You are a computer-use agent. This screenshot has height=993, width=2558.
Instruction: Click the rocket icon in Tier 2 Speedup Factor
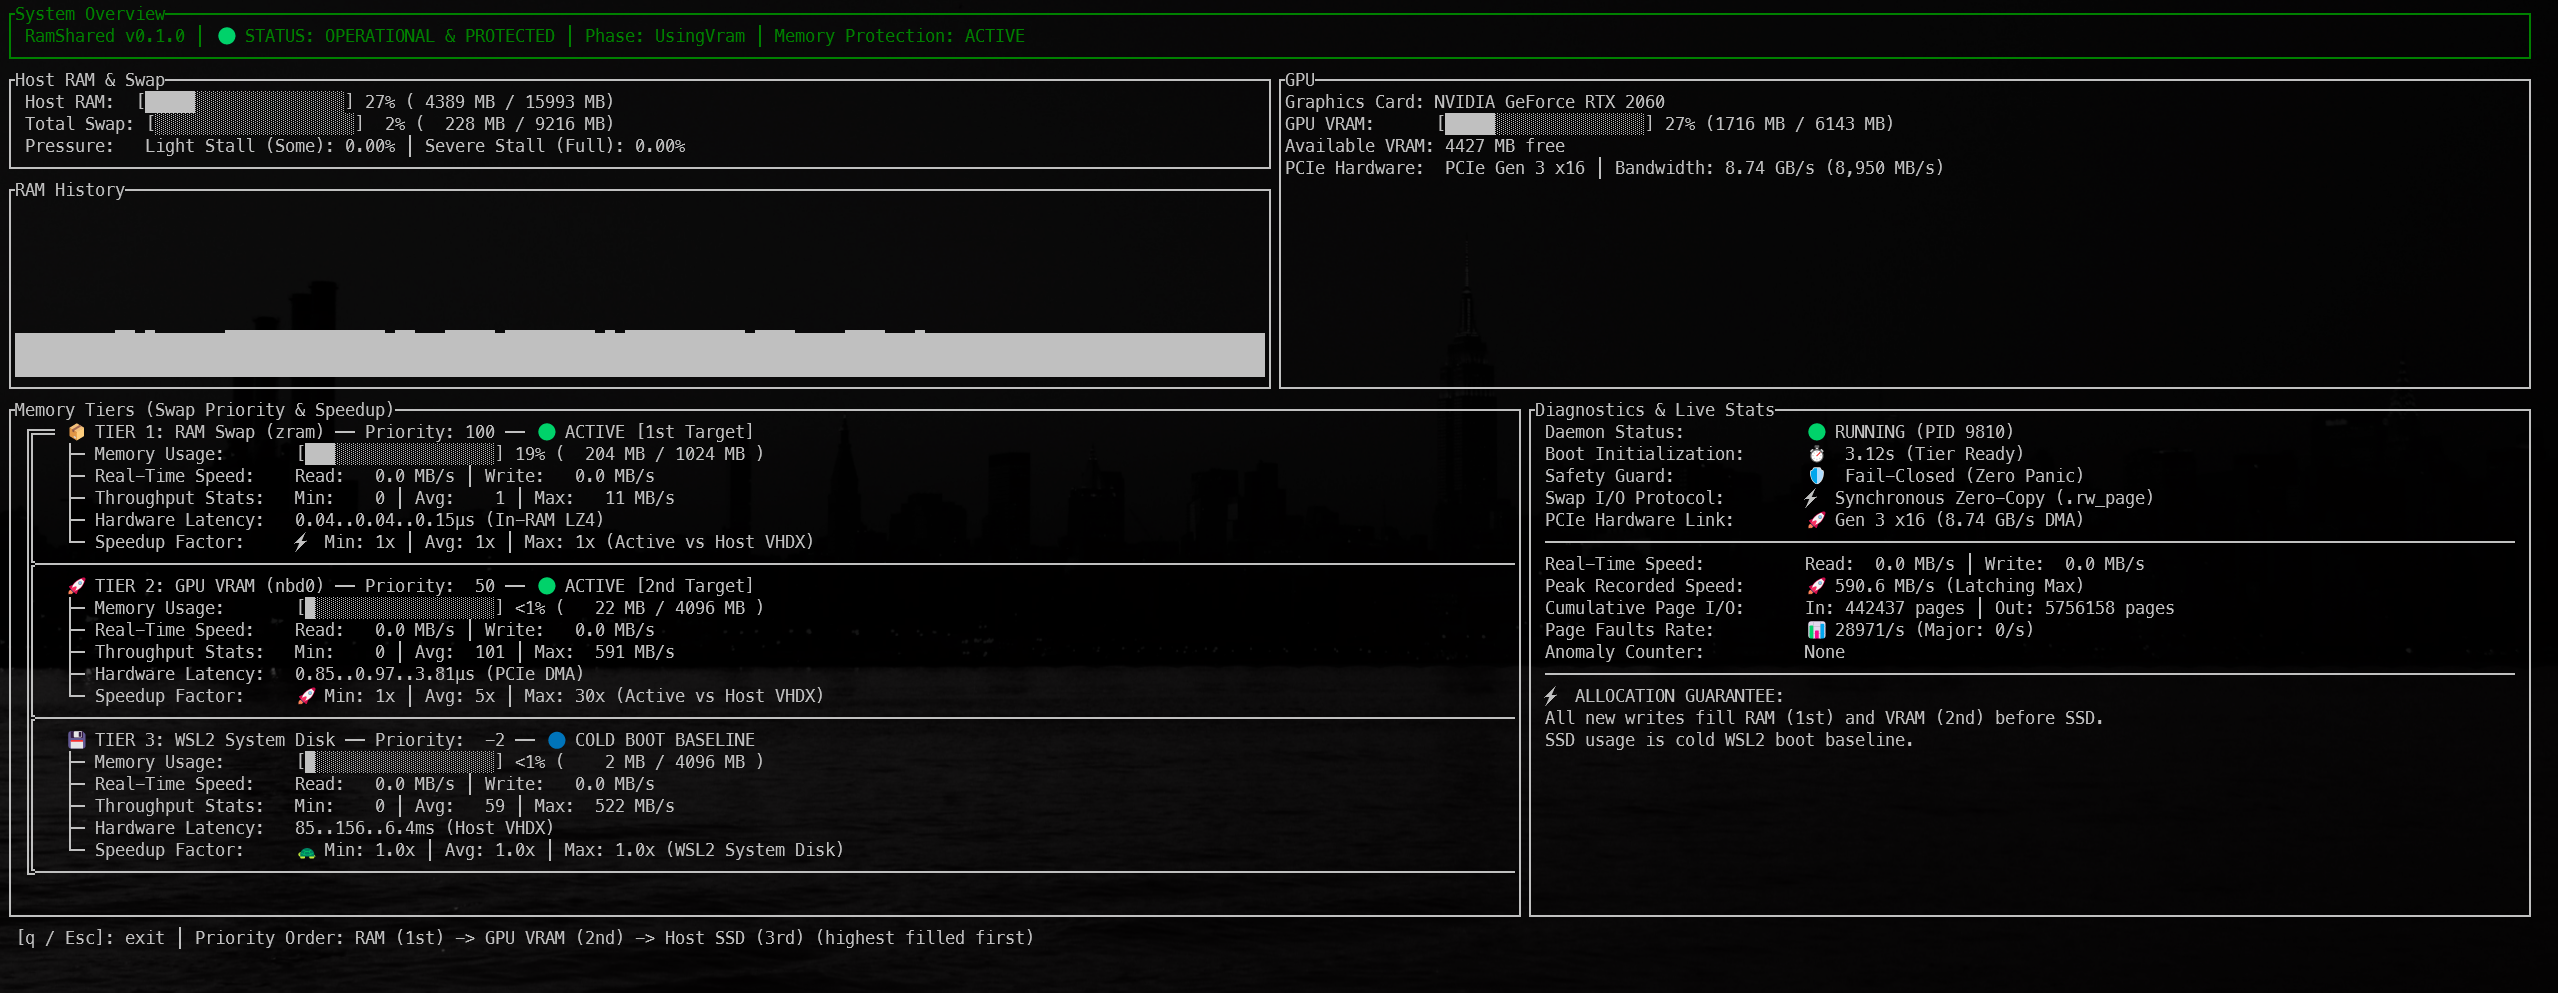click(x=306, y=696)
